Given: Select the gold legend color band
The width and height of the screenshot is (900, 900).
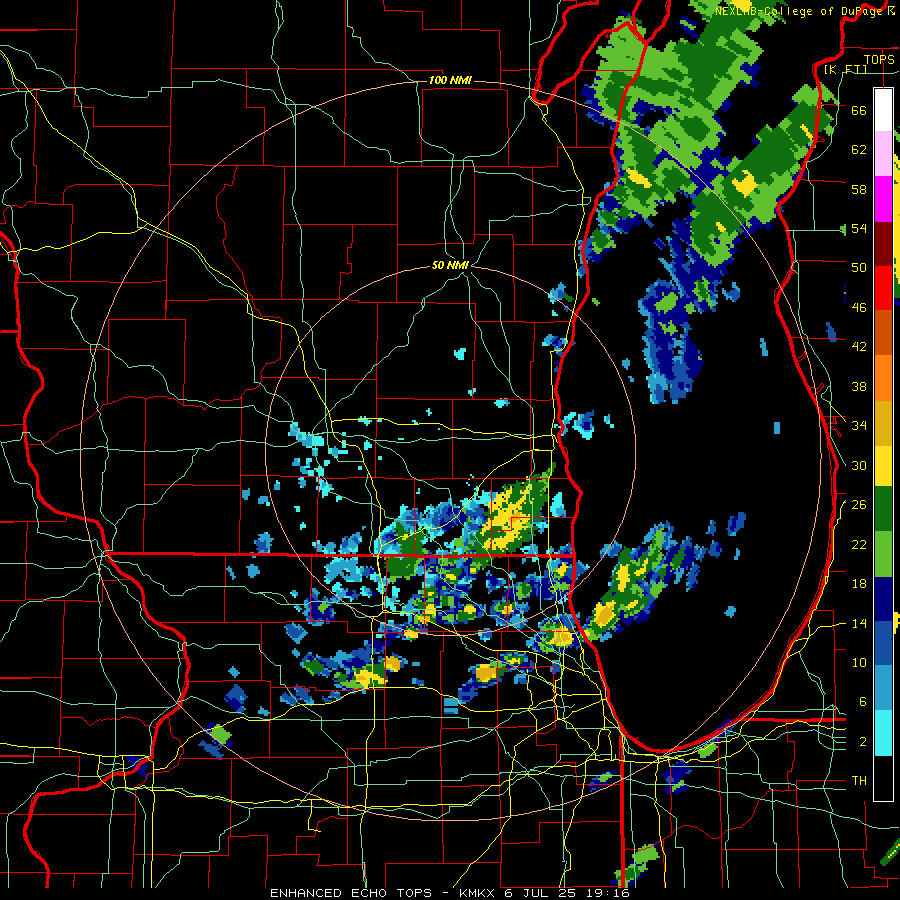Looking at the screenshot, I should point(883,423).
